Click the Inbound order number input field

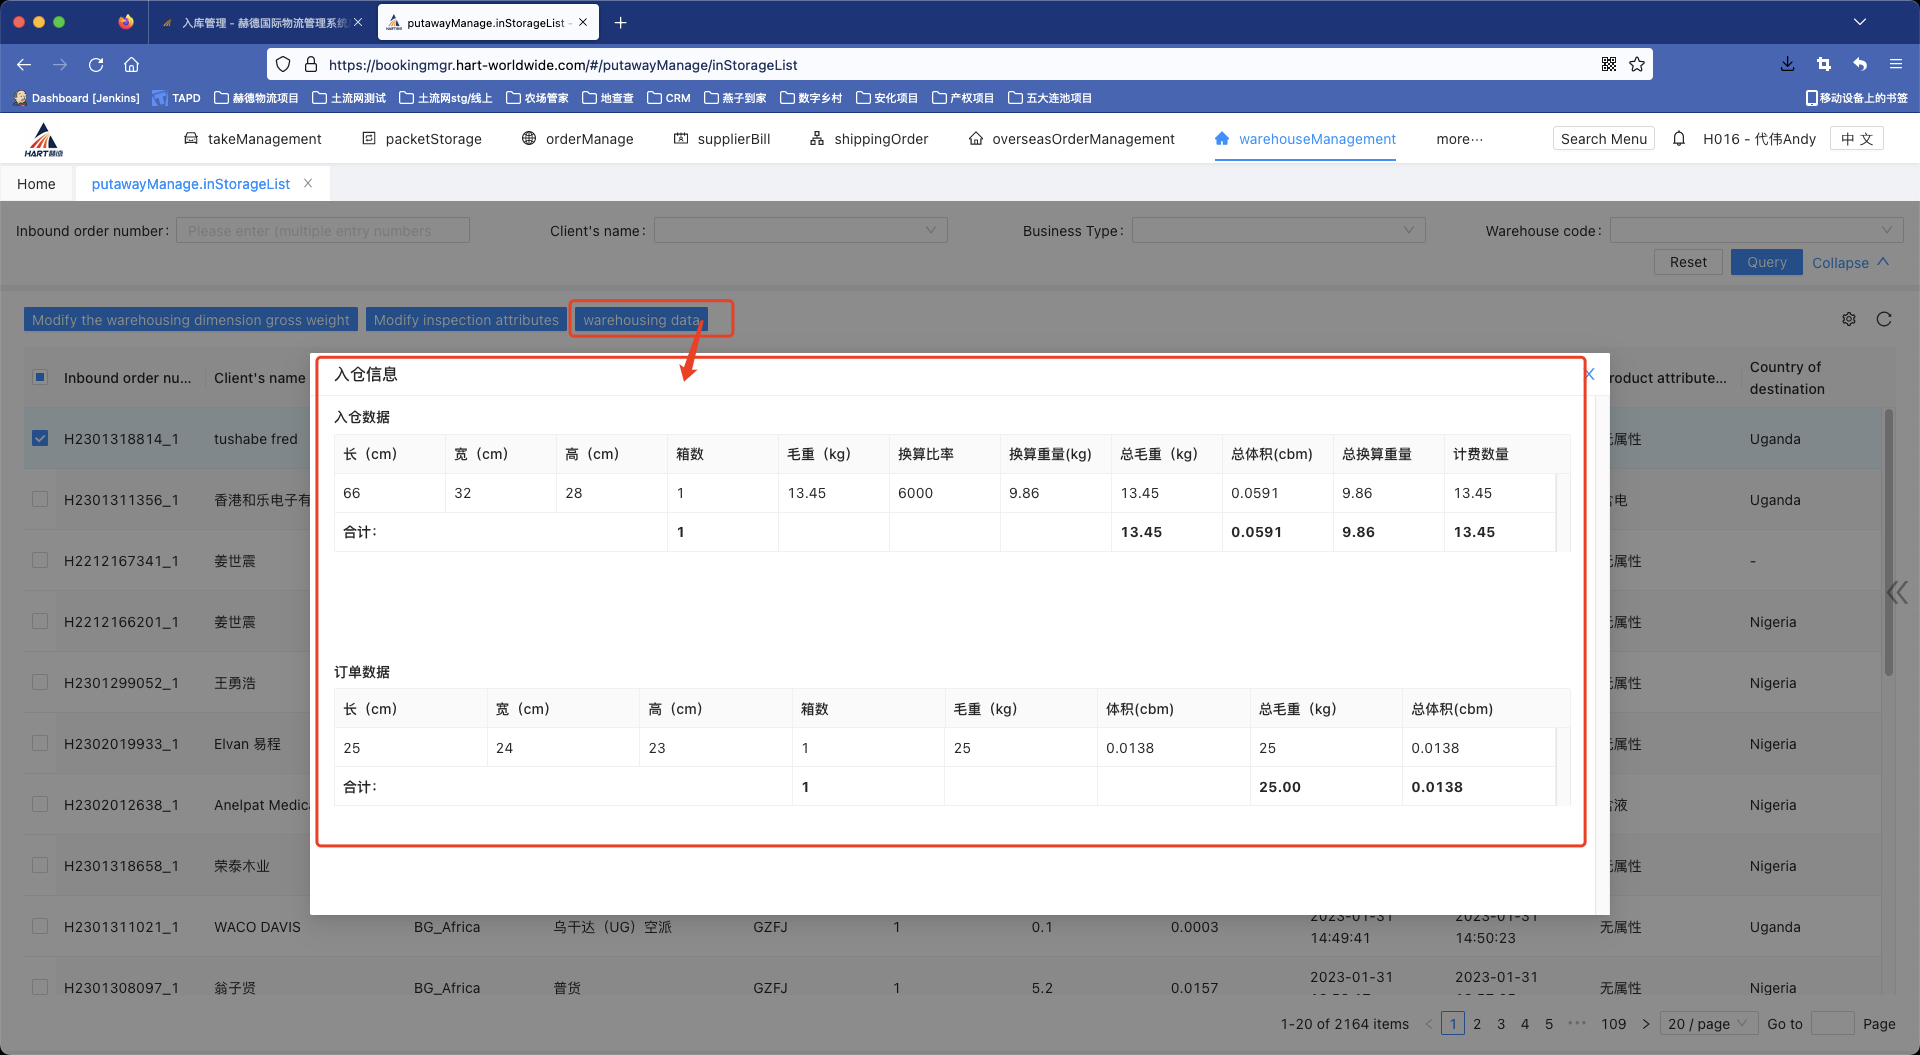322,231
